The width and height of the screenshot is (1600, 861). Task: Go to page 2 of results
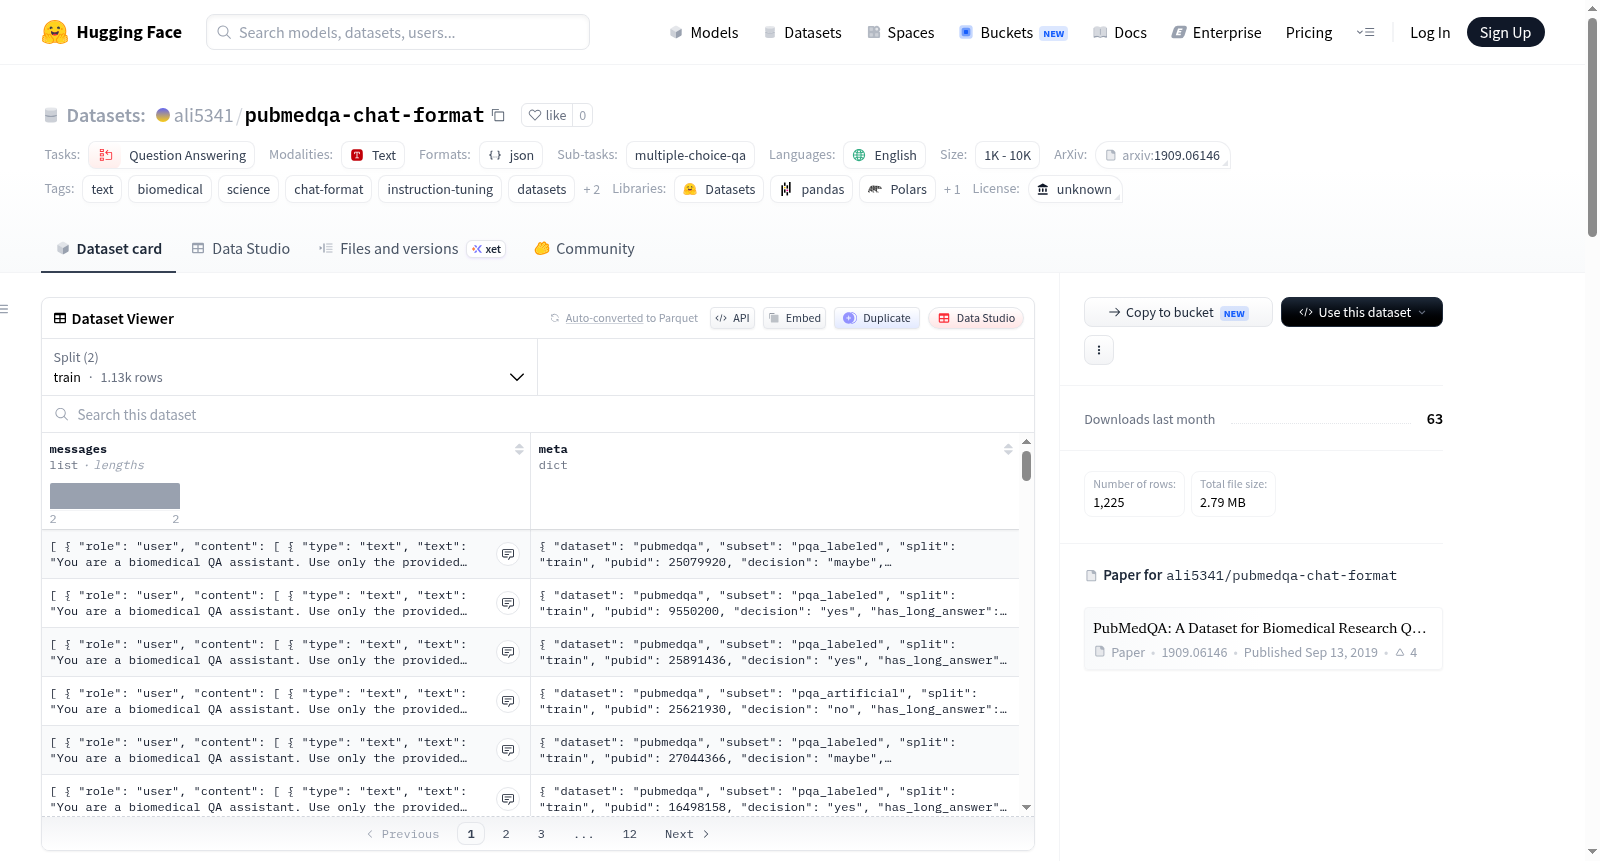pyautogui.click(x=506, y=834)
